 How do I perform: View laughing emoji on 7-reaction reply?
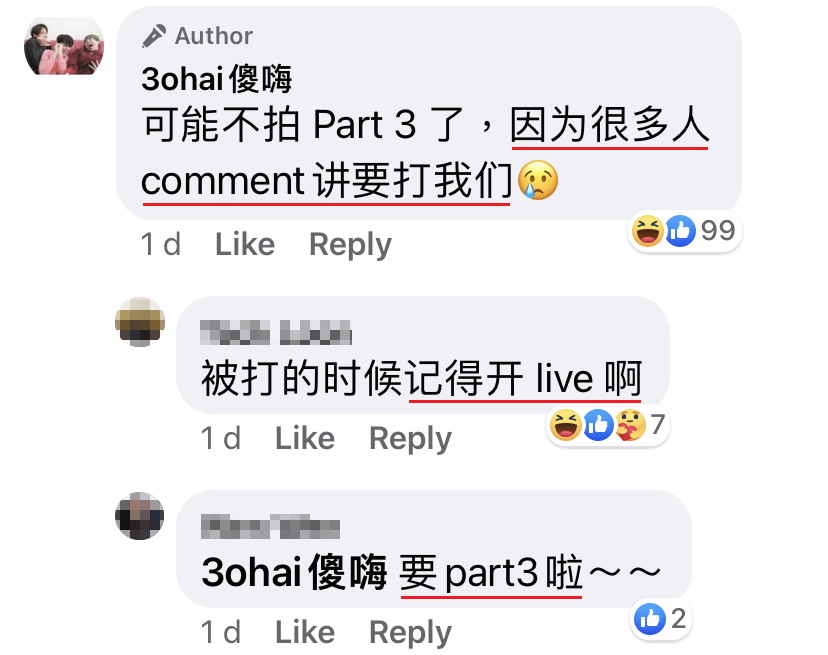pyautogui.click(x=566, y=425)
